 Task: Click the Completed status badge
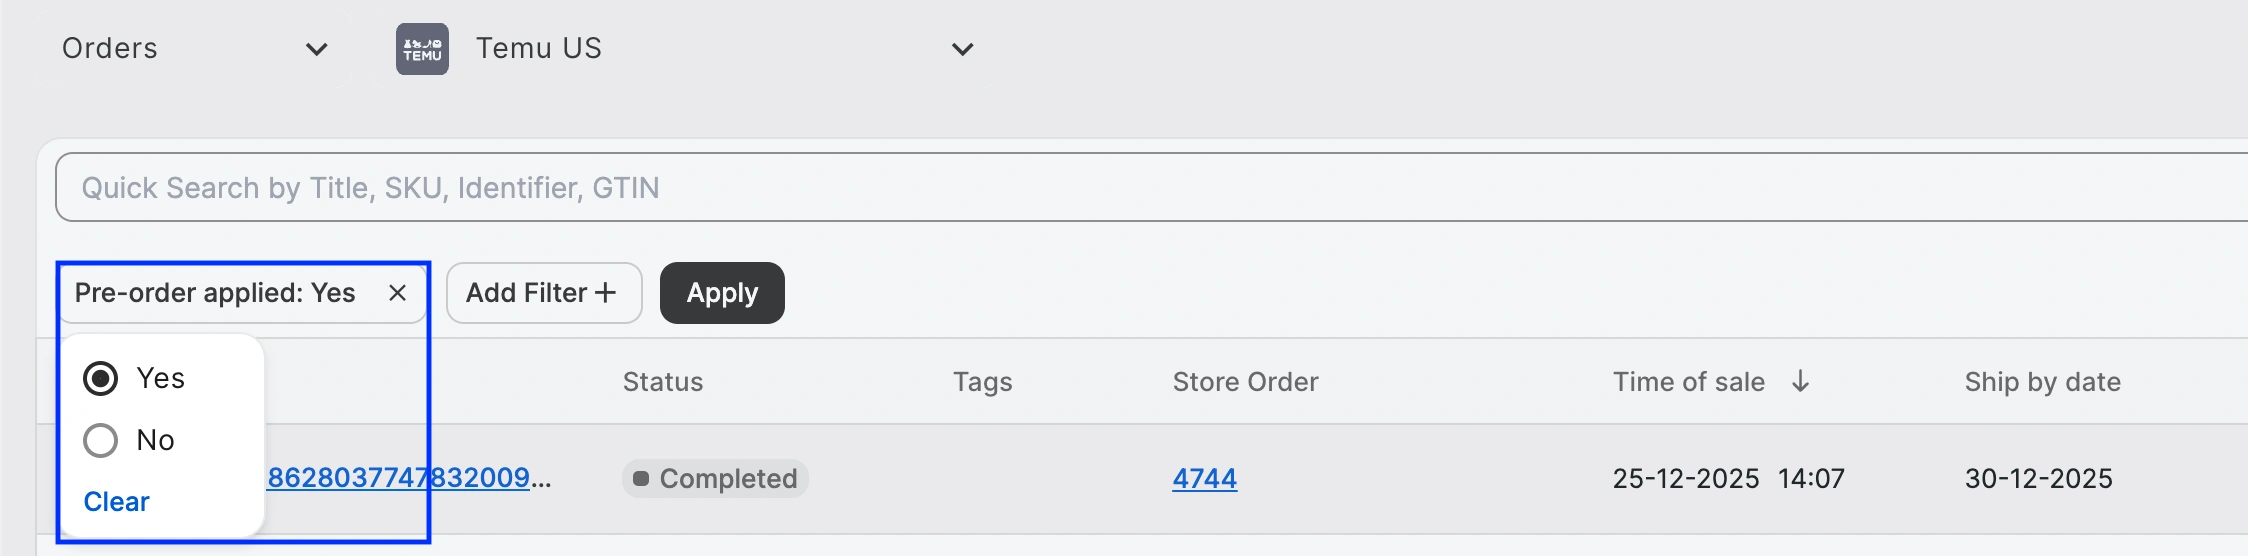pyautogui.click(x=715, y=479)
